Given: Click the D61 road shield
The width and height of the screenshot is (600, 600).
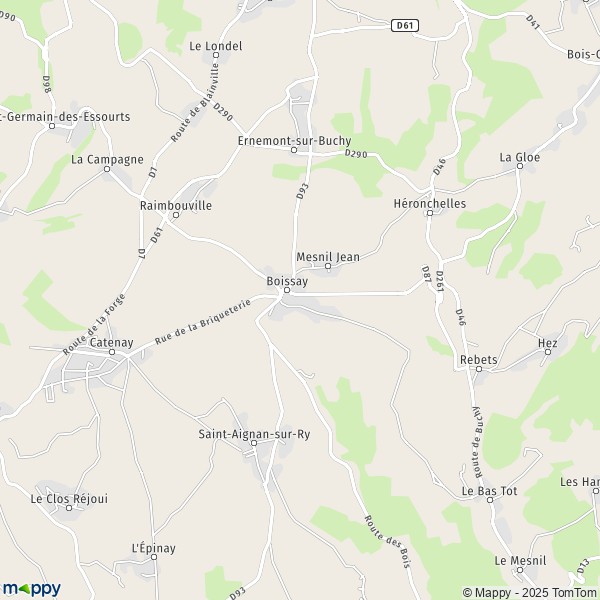Looking at the screenshot, I should point(405,26).
